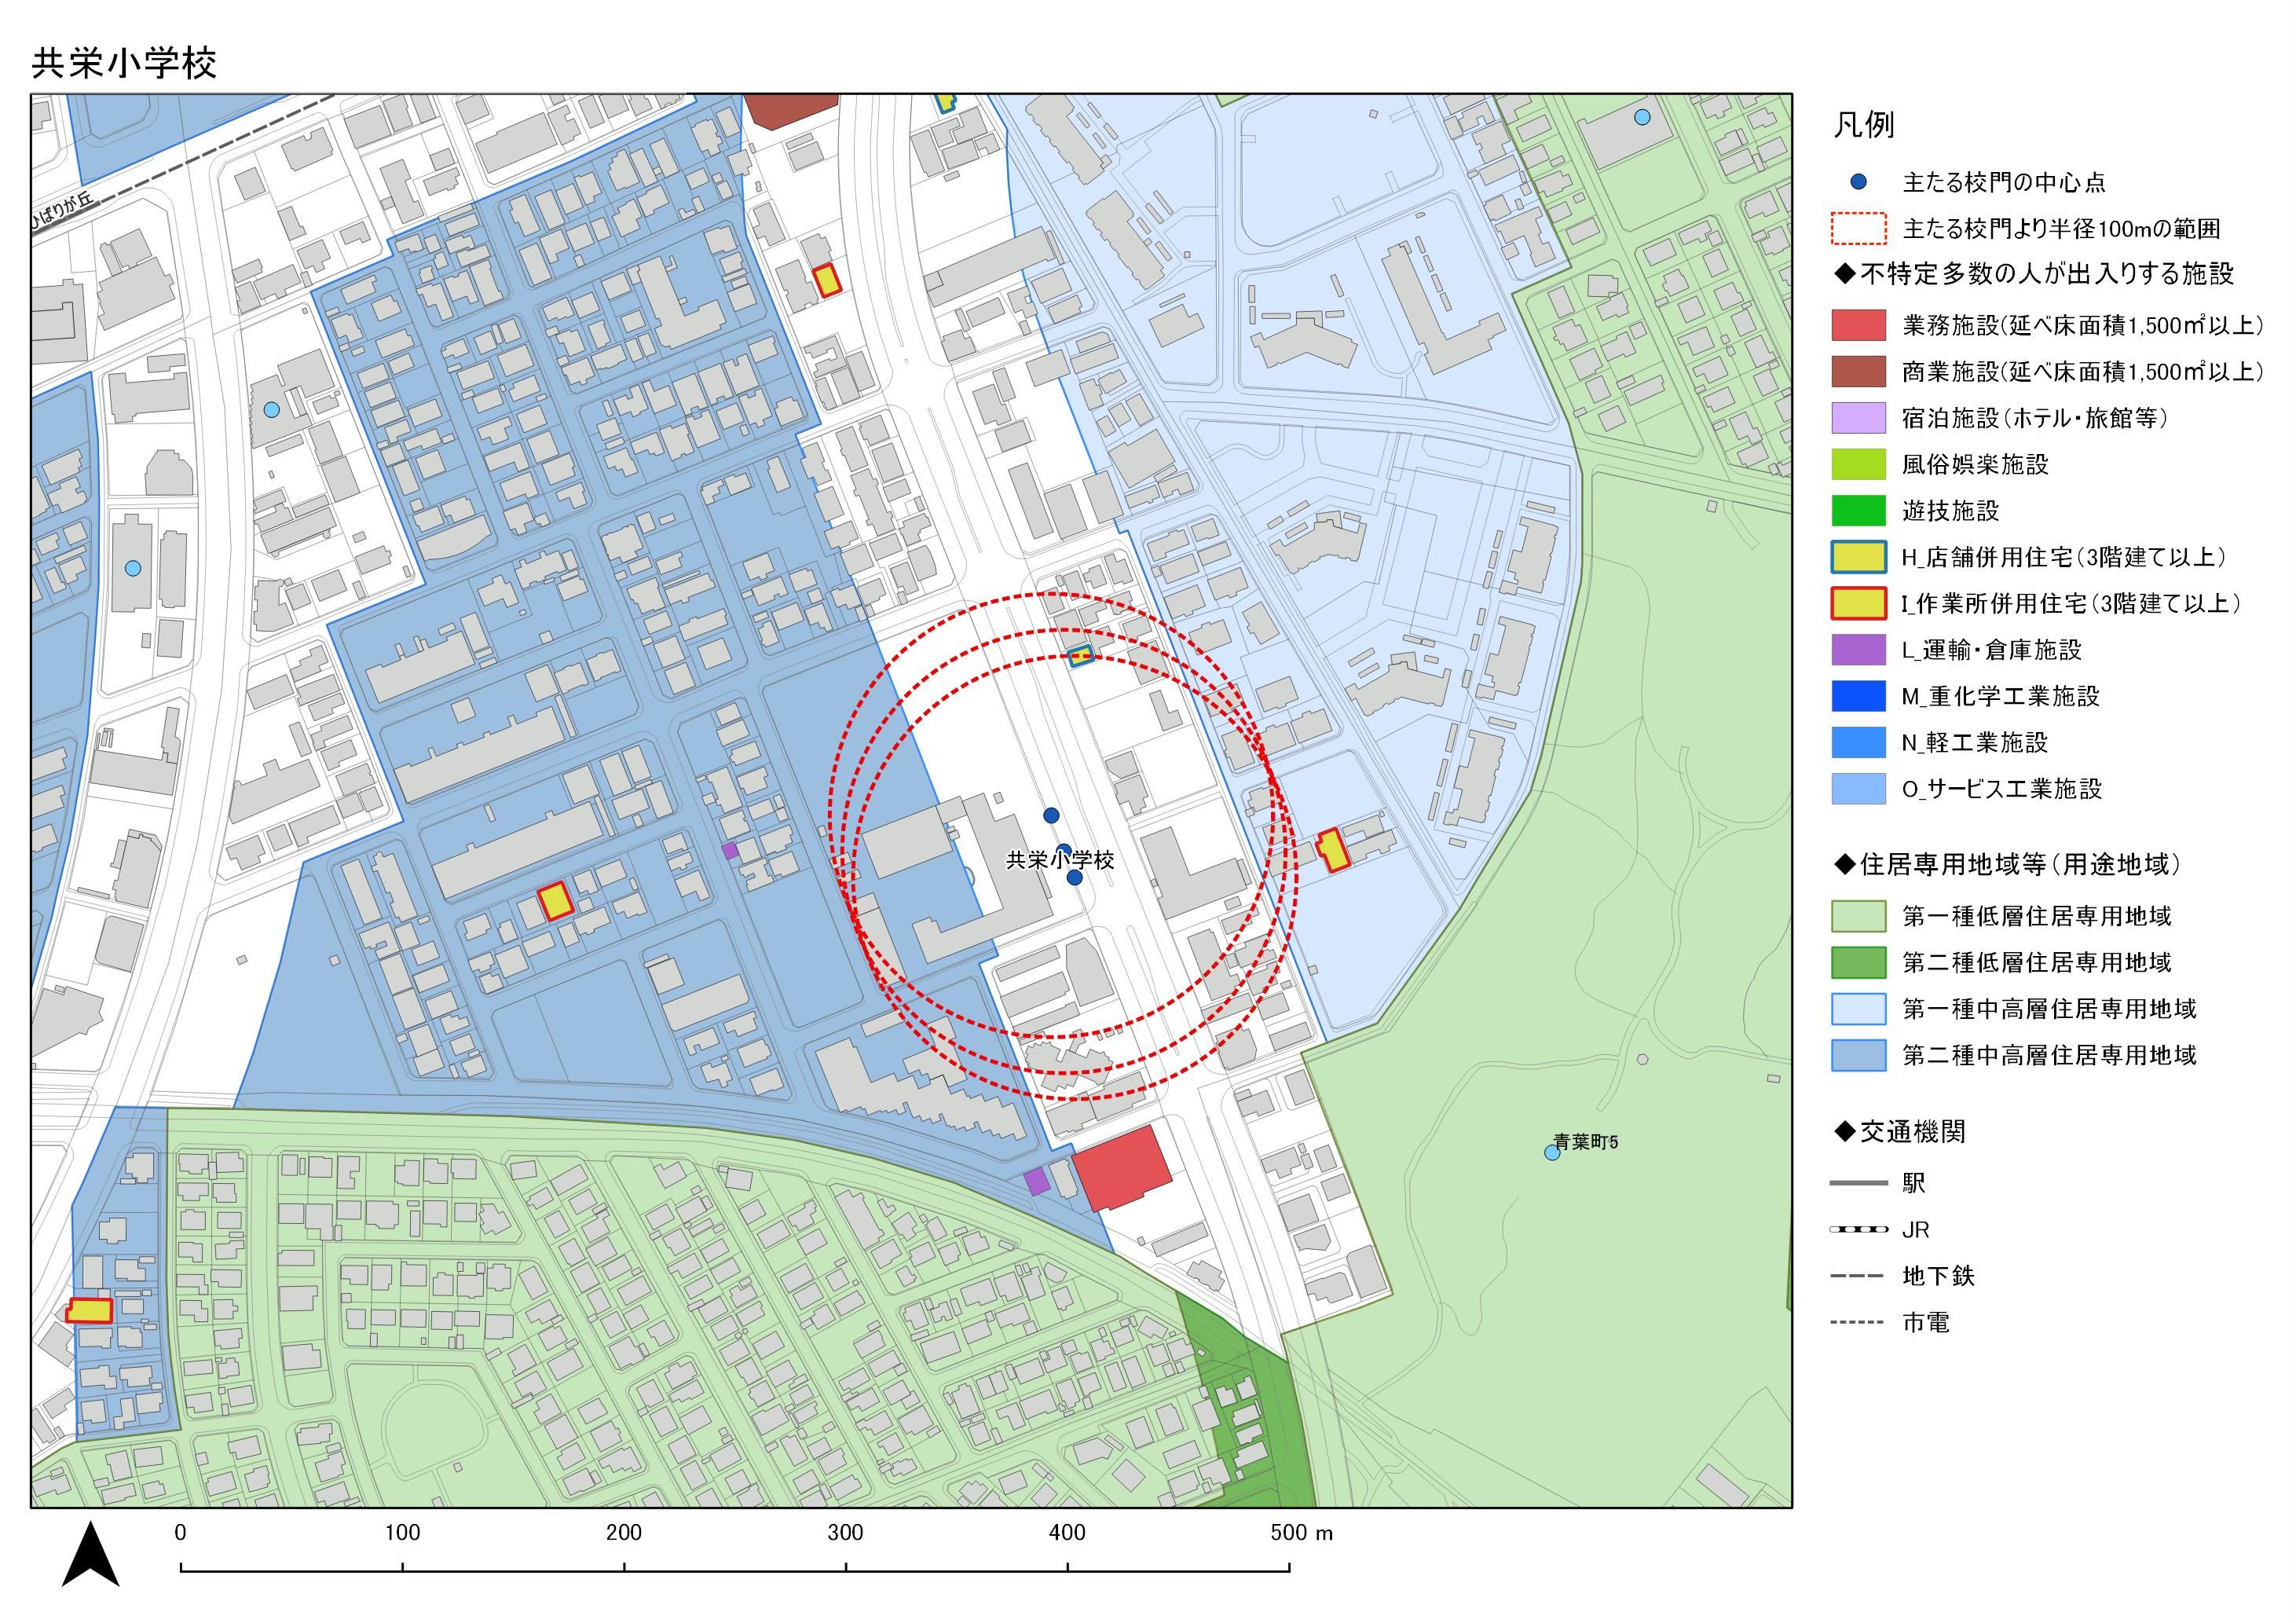Click the blue-outlined yellow building inside red circles
Screen dimensions: 2296x1623
click(x=1081, y=656)
